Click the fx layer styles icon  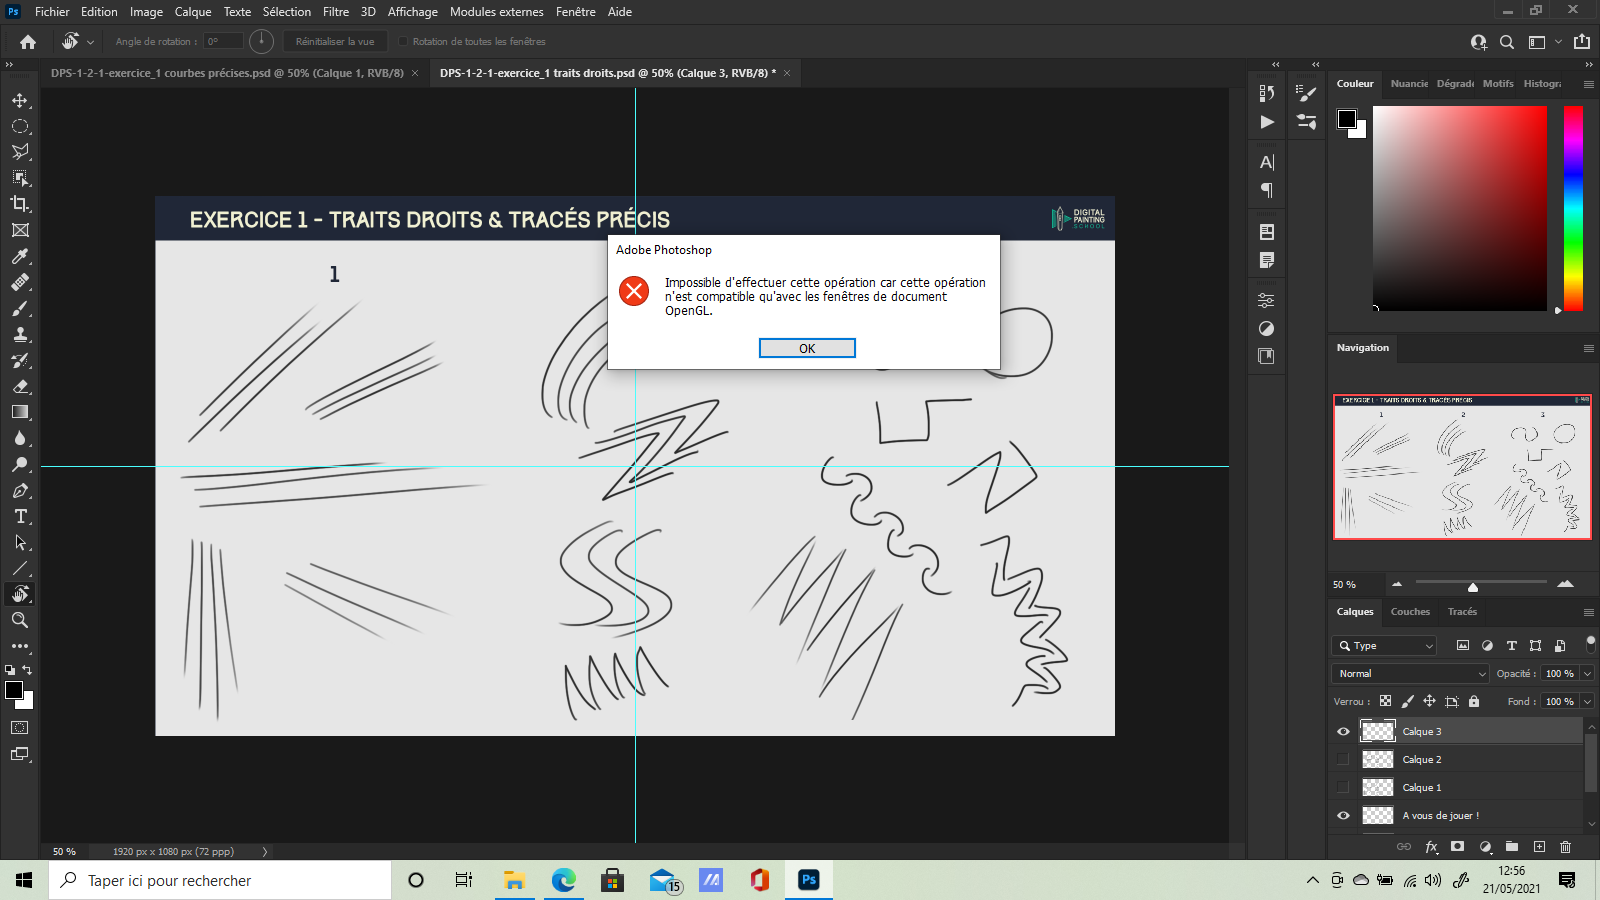[1432, 847]
